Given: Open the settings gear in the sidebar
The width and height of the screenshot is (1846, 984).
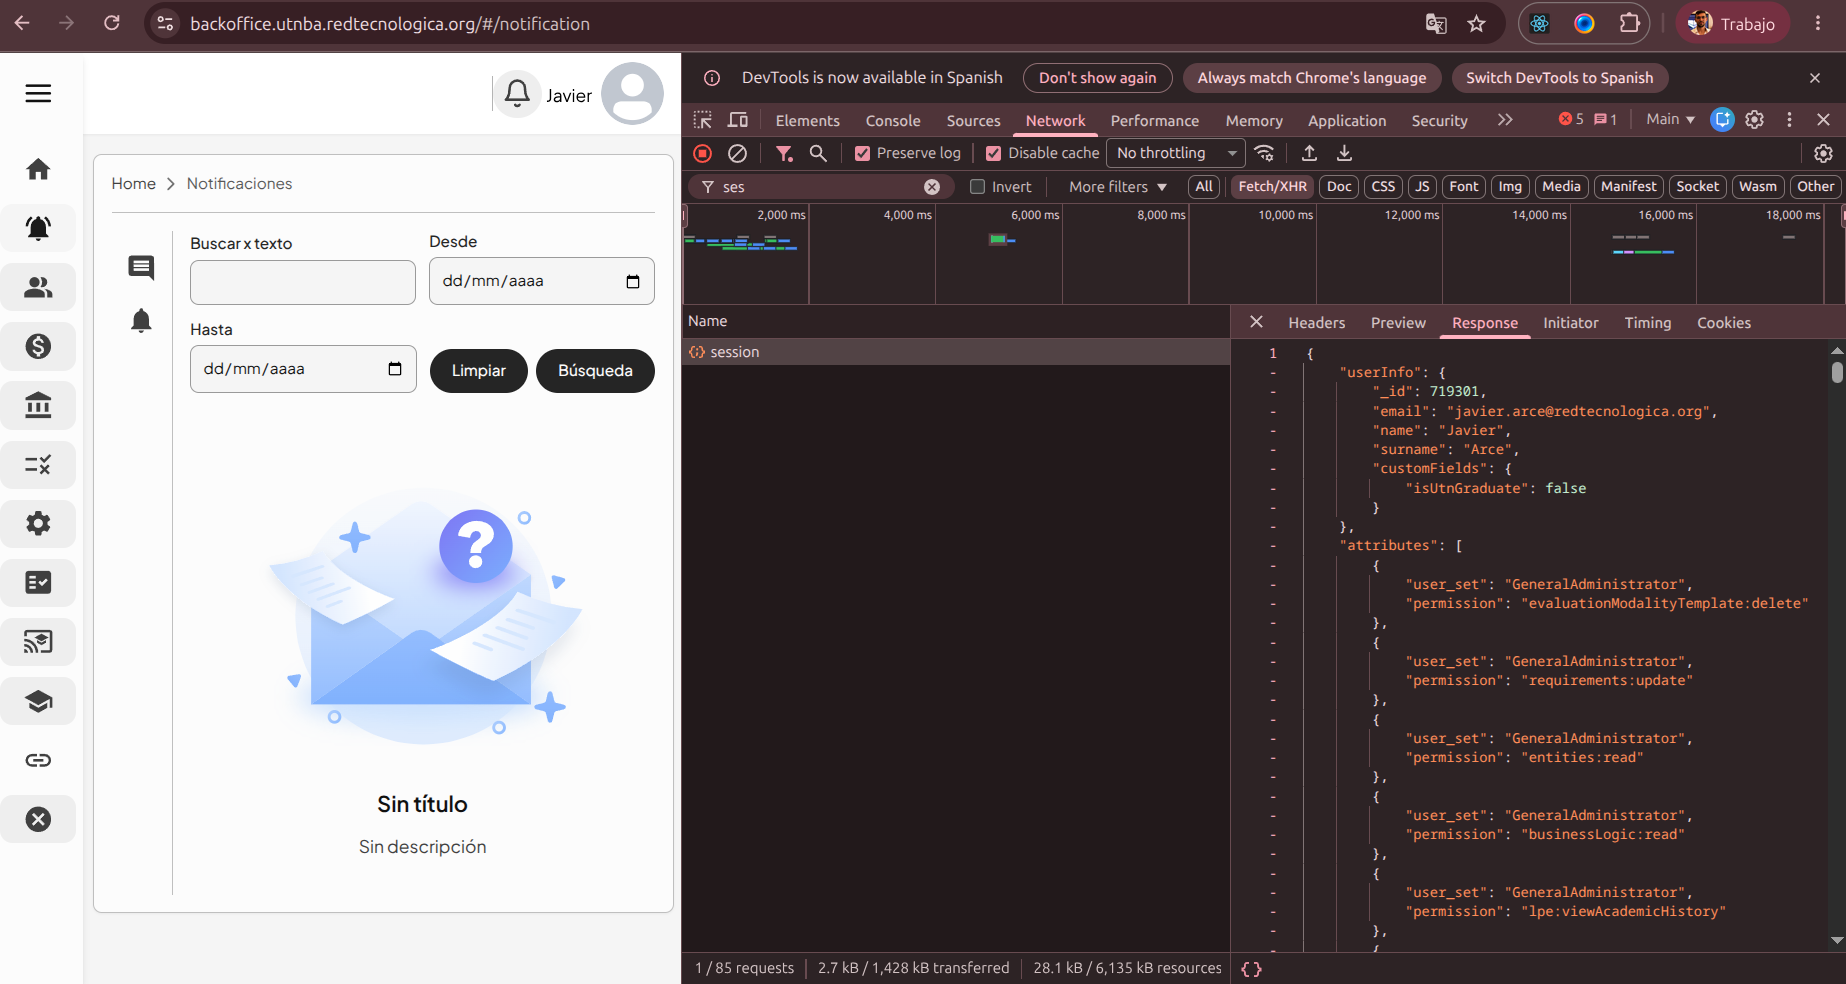Looking at the screenshot, I should point(38,523).
